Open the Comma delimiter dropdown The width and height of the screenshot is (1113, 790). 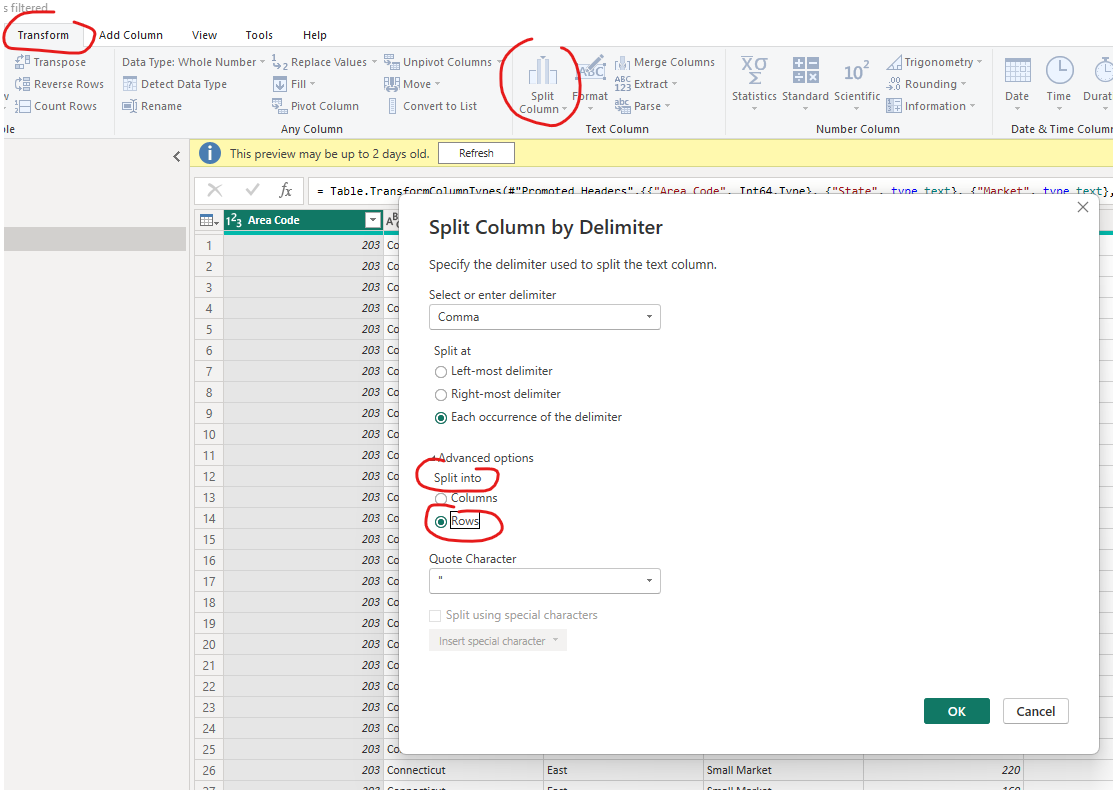(544, 317)
